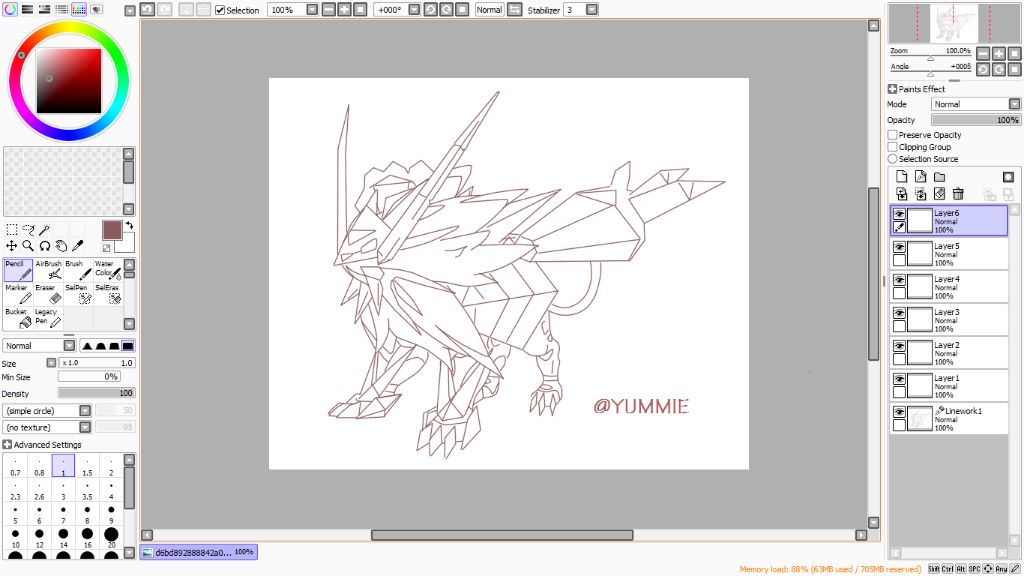Click the foreground color swatch
The image size is (1024, 576).
coord(112,230)
